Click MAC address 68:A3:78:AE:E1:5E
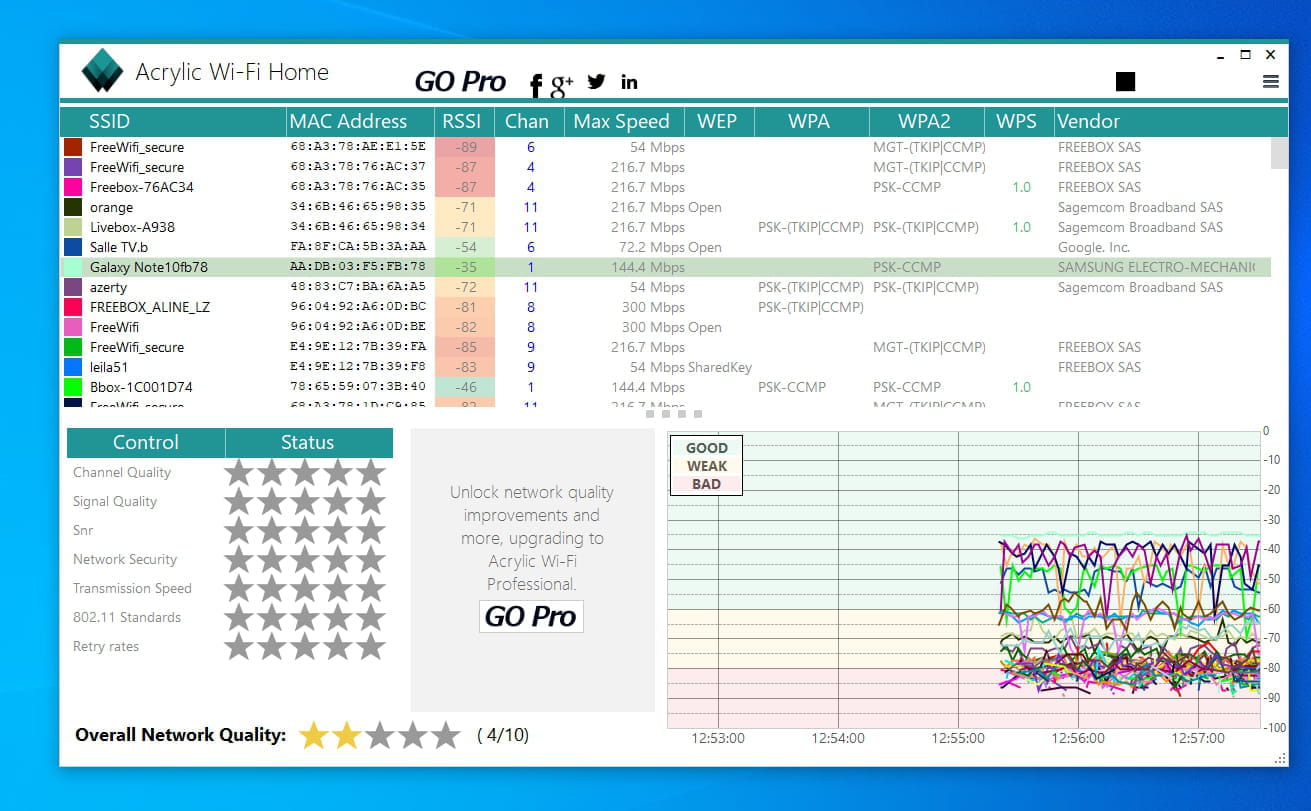The height and width of the screenshot is (811, 1311). 358,147
